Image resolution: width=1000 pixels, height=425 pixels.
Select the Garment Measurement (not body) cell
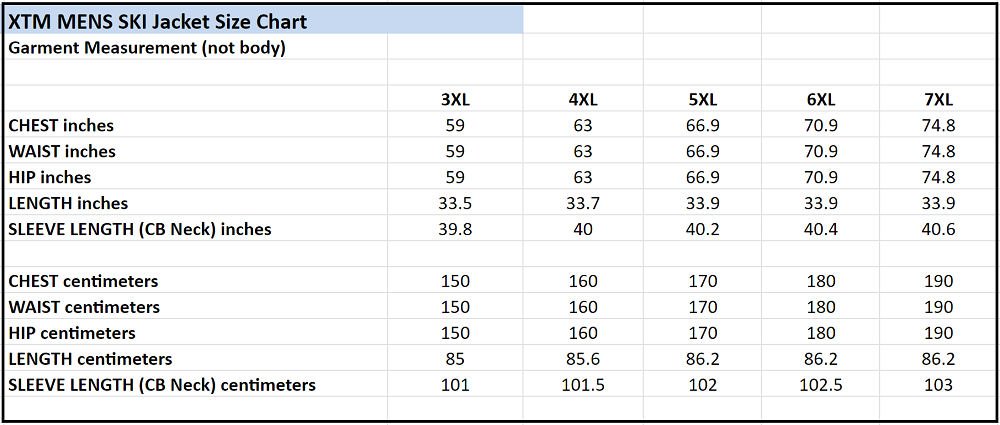pos(147,47)
